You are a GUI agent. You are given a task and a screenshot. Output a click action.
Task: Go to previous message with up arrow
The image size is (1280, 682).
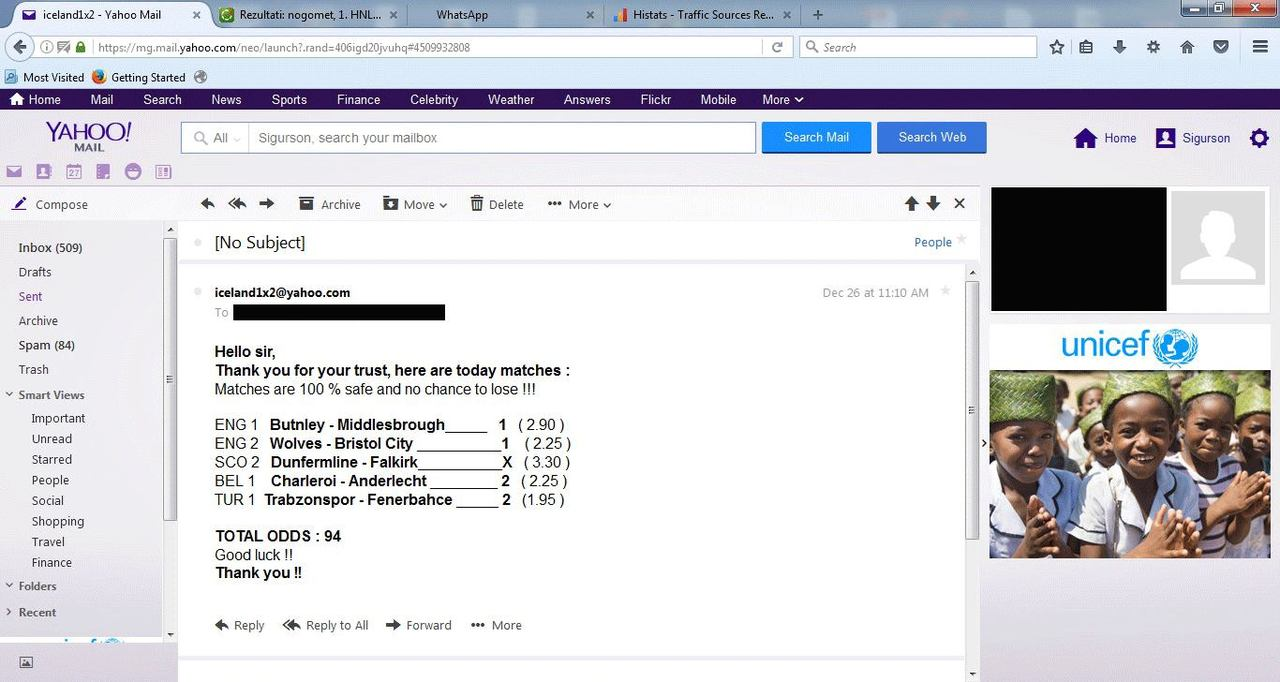point(911,204)
